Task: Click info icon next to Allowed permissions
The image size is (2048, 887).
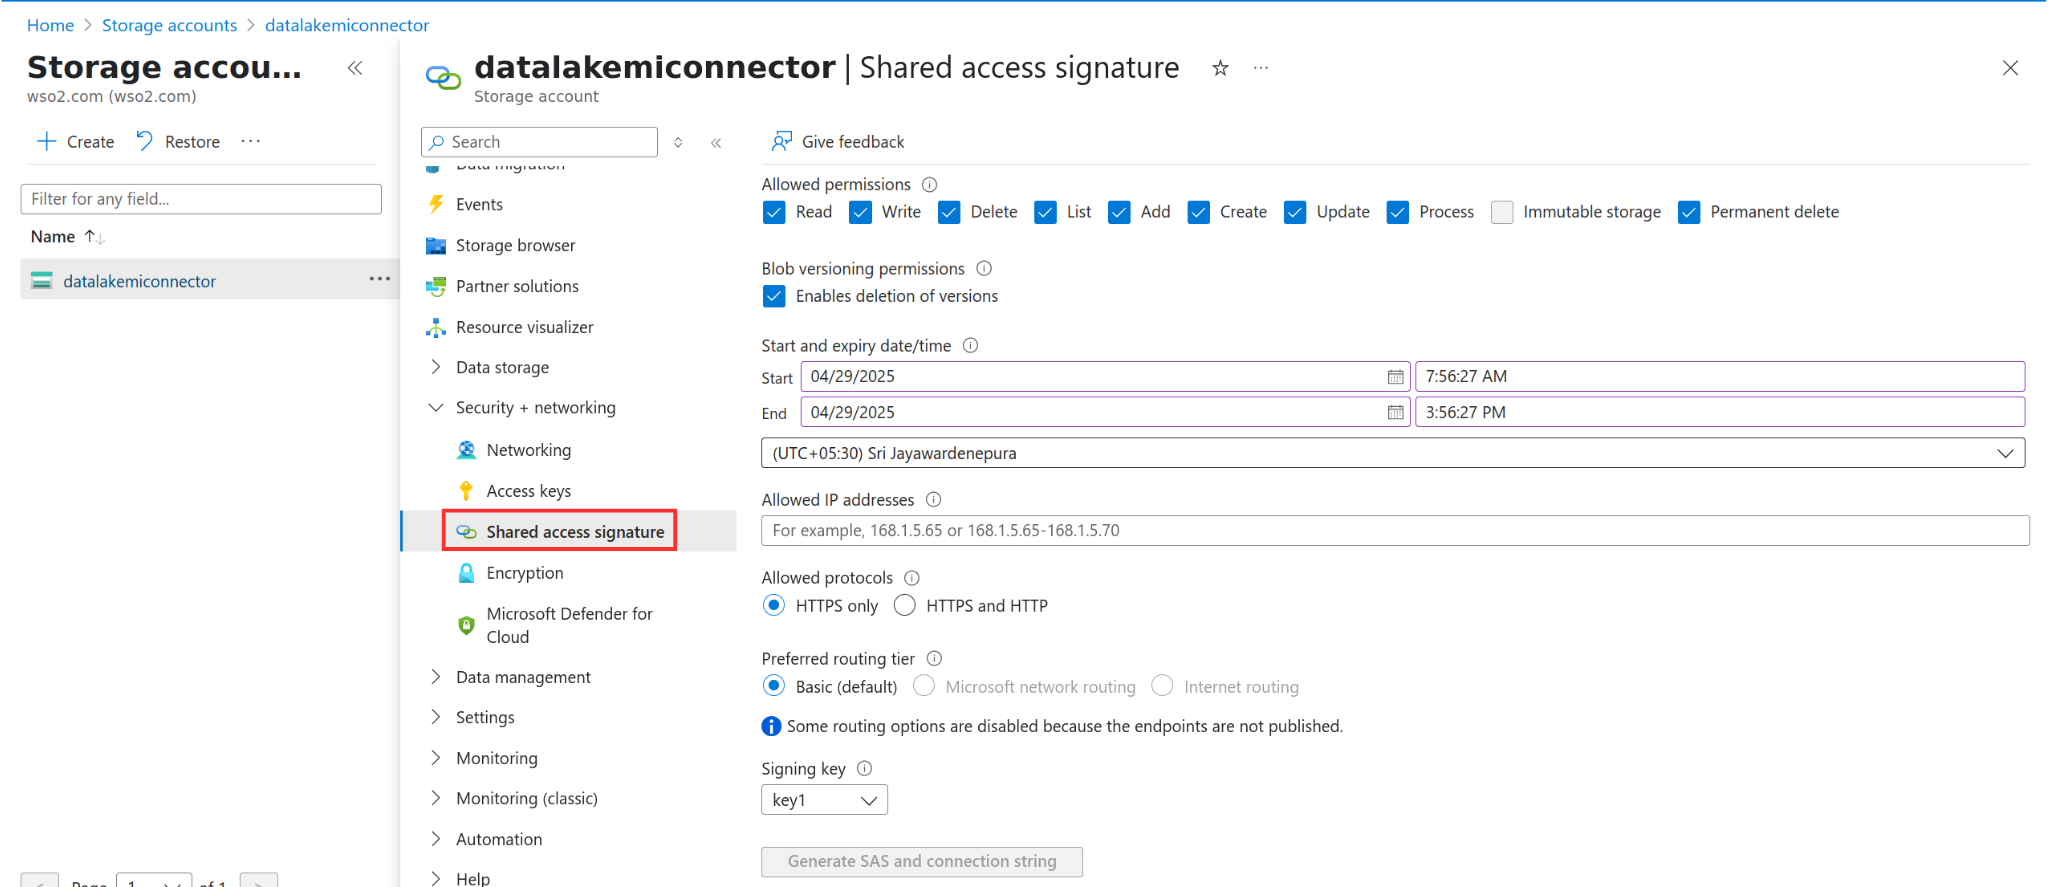Action: pyautogui.click(x=929, y=184)
